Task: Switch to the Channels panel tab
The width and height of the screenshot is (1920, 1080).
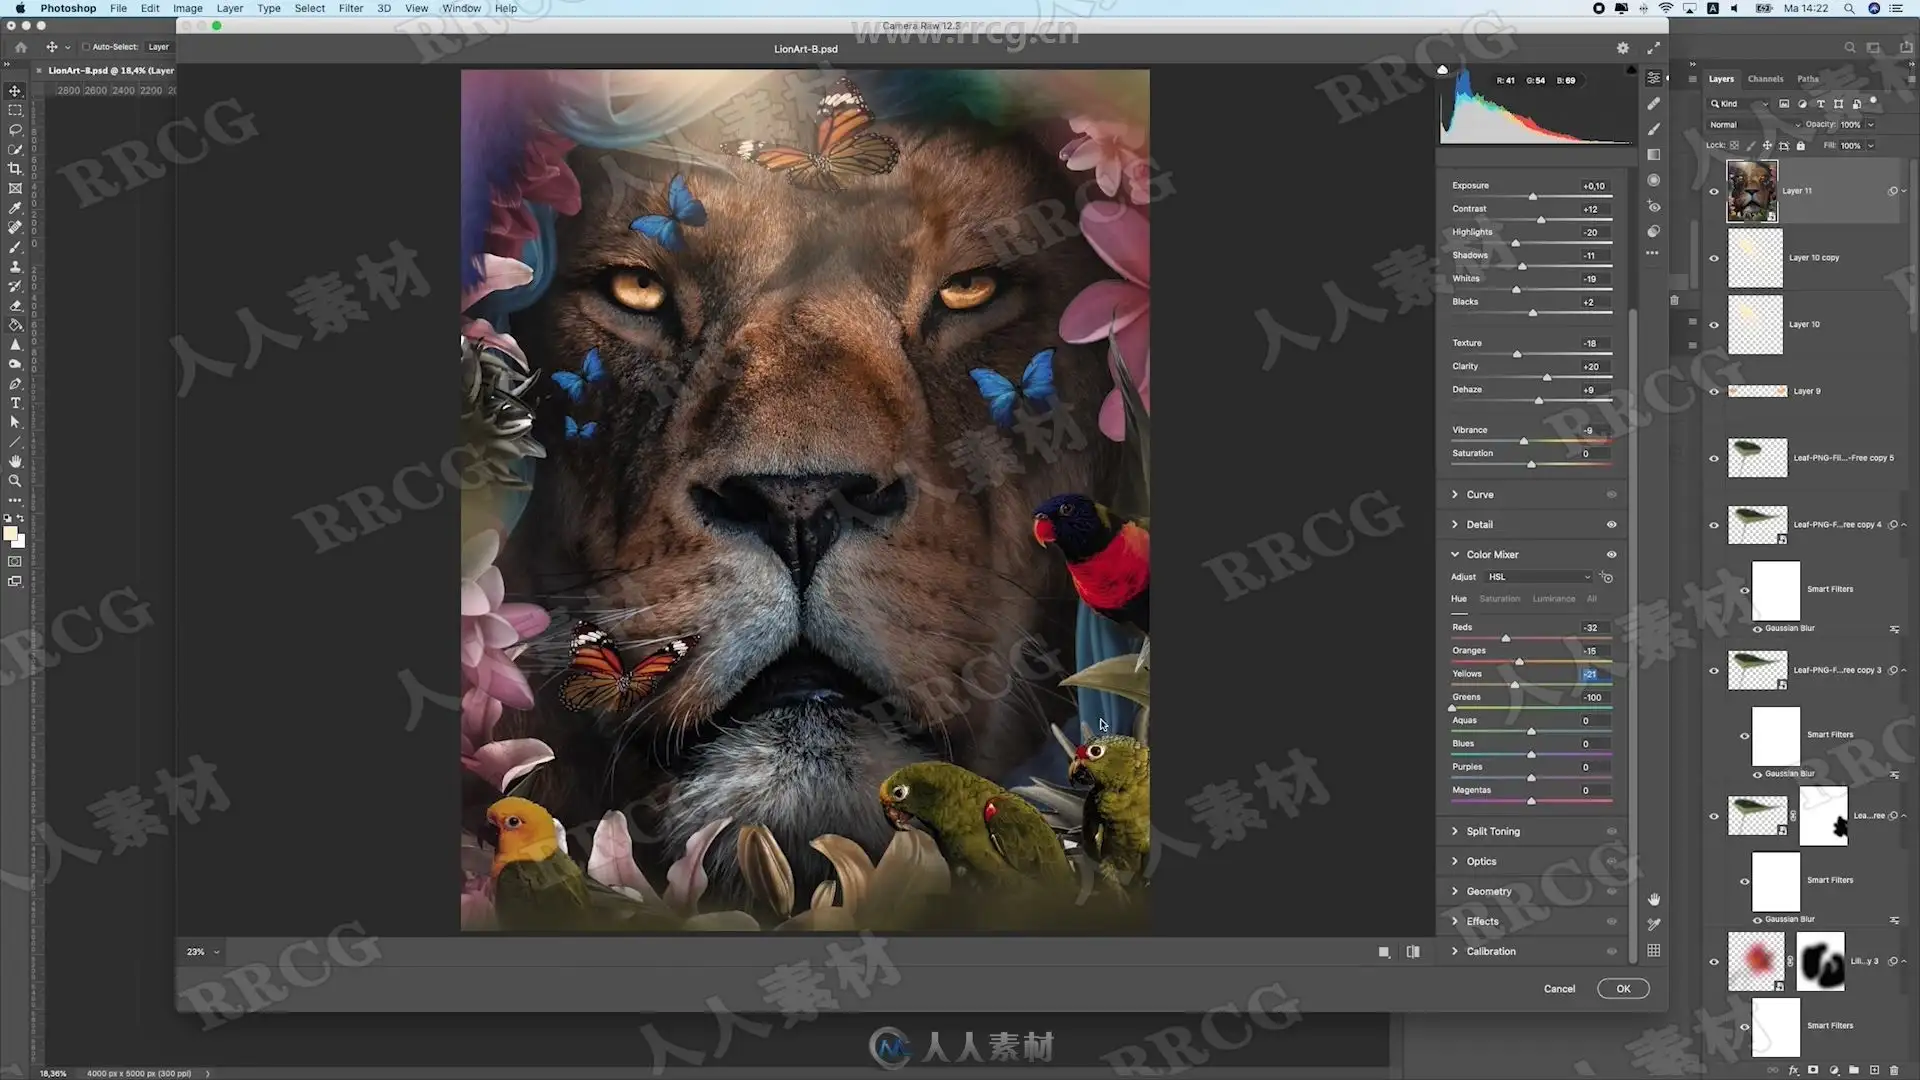Action: tap(1765, 79)
